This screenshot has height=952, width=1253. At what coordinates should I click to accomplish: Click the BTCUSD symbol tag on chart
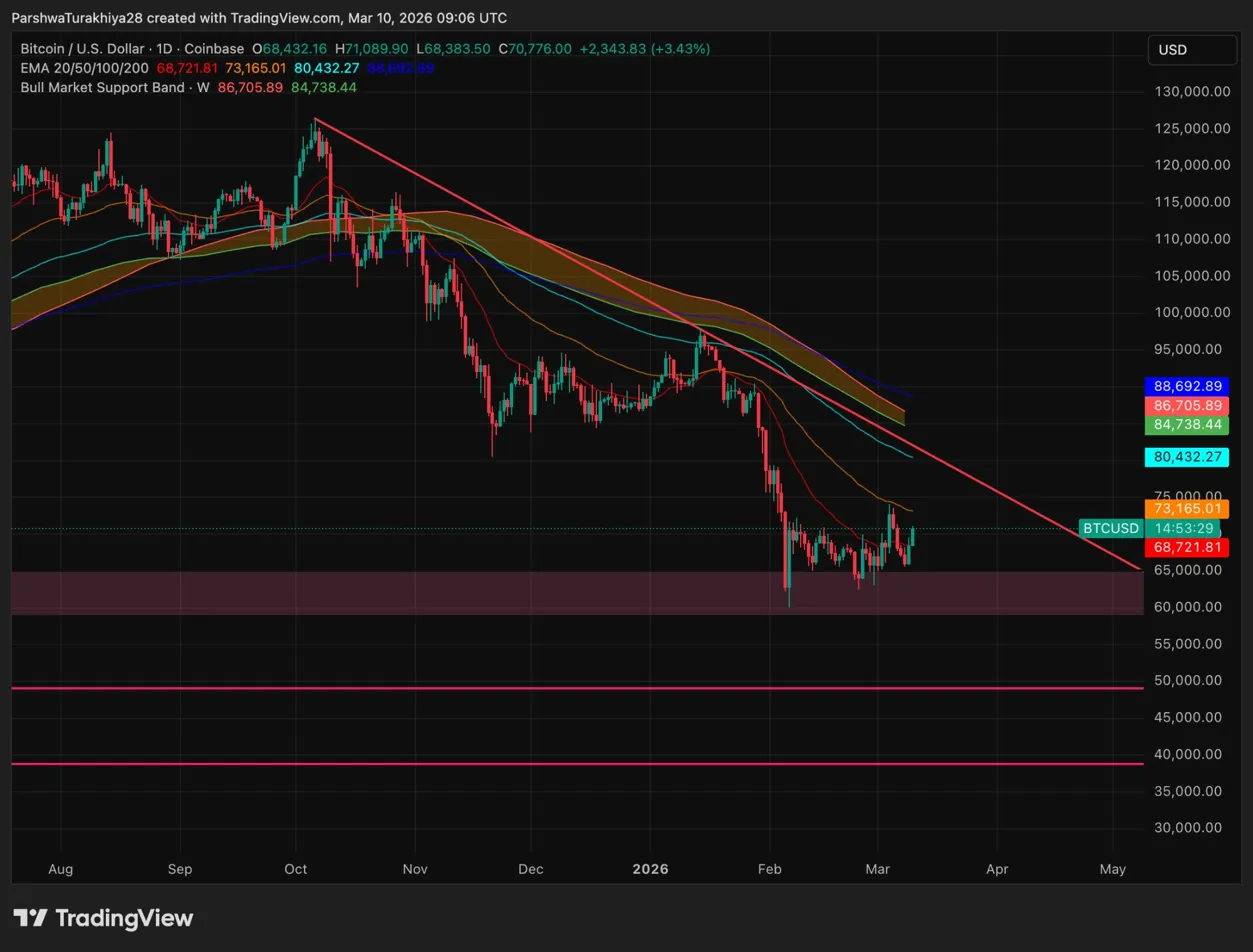[x=1111, y=528]
